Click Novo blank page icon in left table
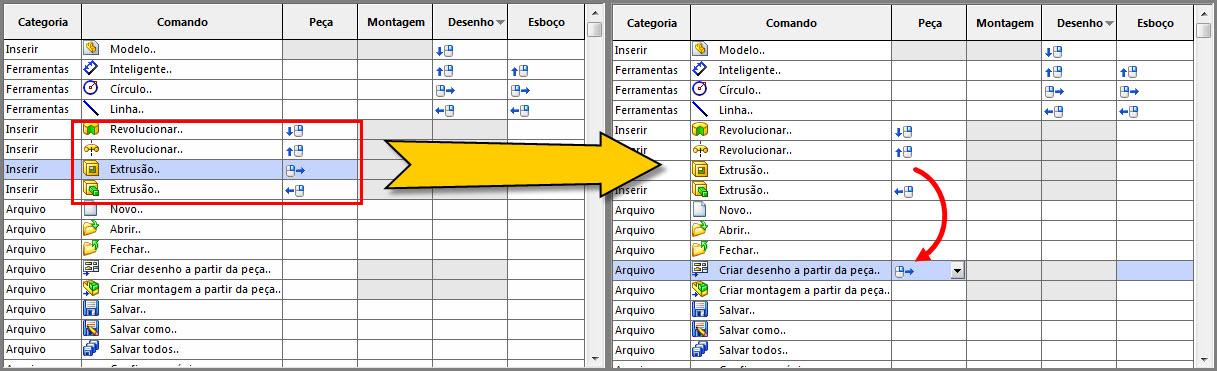Viewport: 1217px width, 371px height. 90,209
